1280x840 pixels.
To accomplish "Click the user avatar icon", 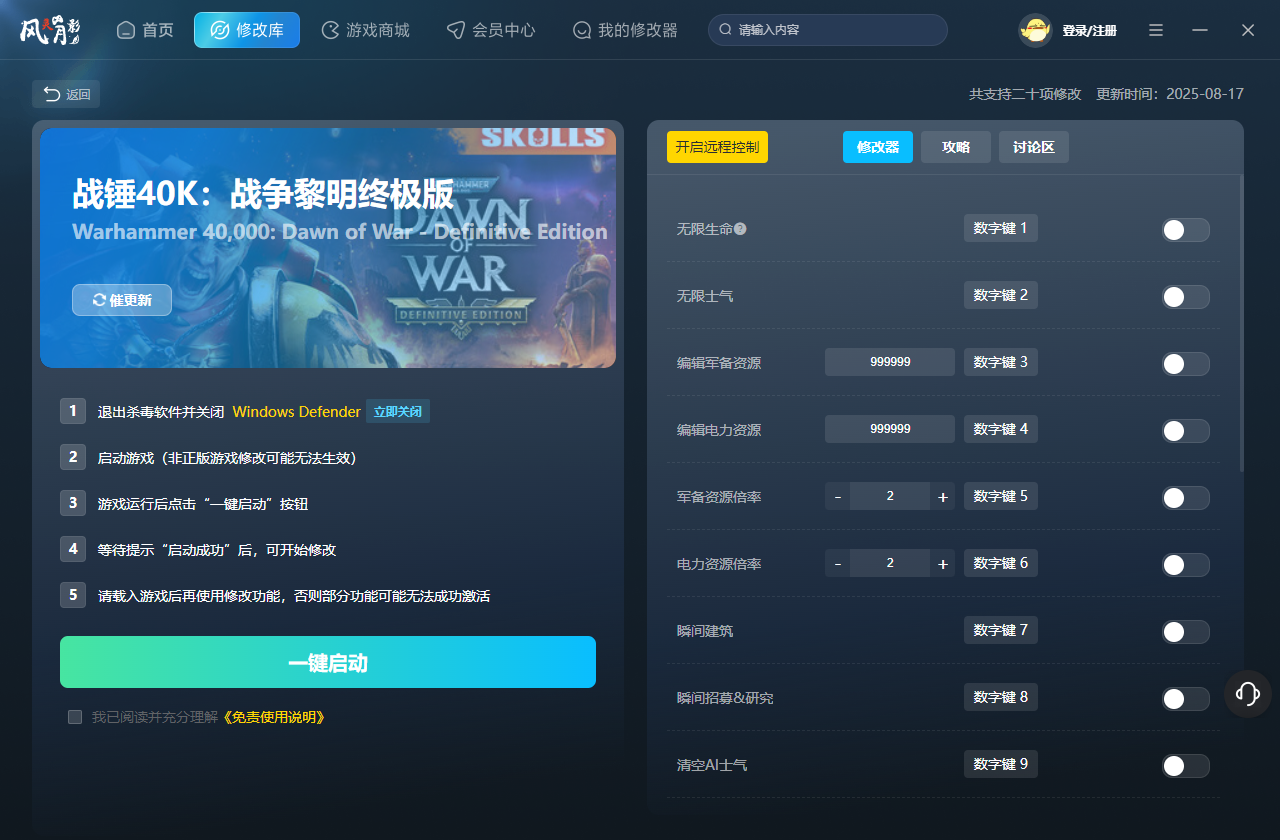I will point(1035,31).
